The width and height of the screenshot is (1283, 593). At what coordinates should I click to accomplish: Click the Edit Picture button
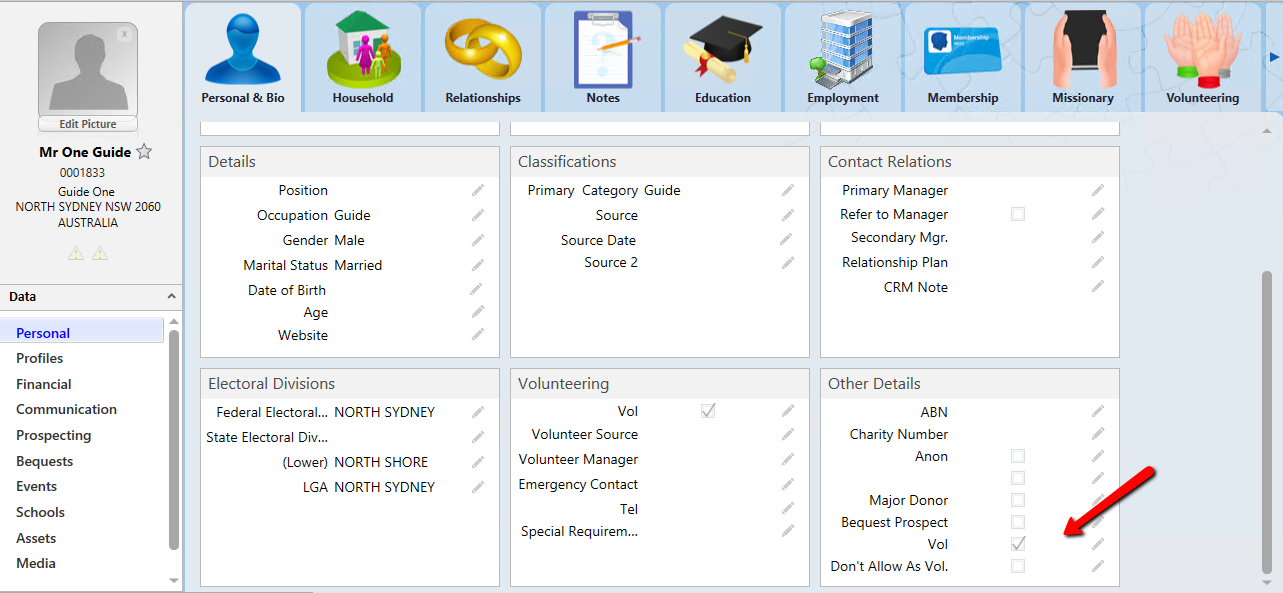88,124
